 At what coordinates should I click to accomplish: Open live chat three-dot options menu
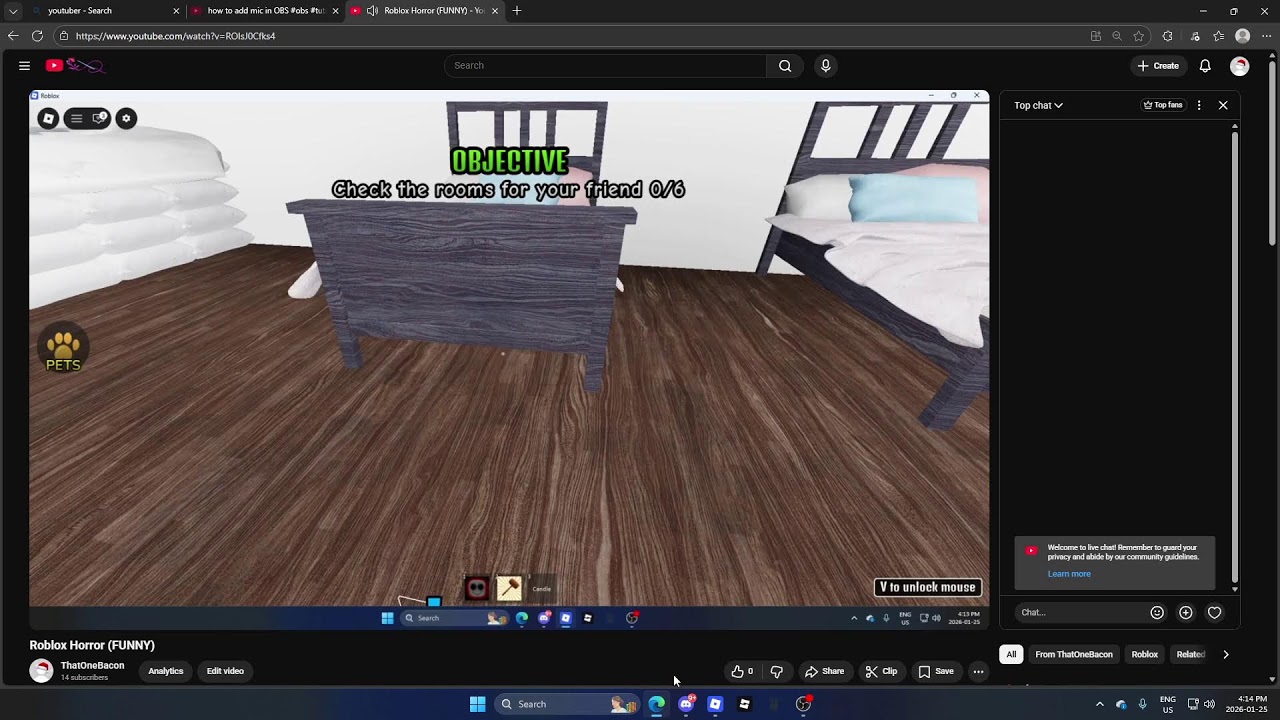pos(1199,105)
